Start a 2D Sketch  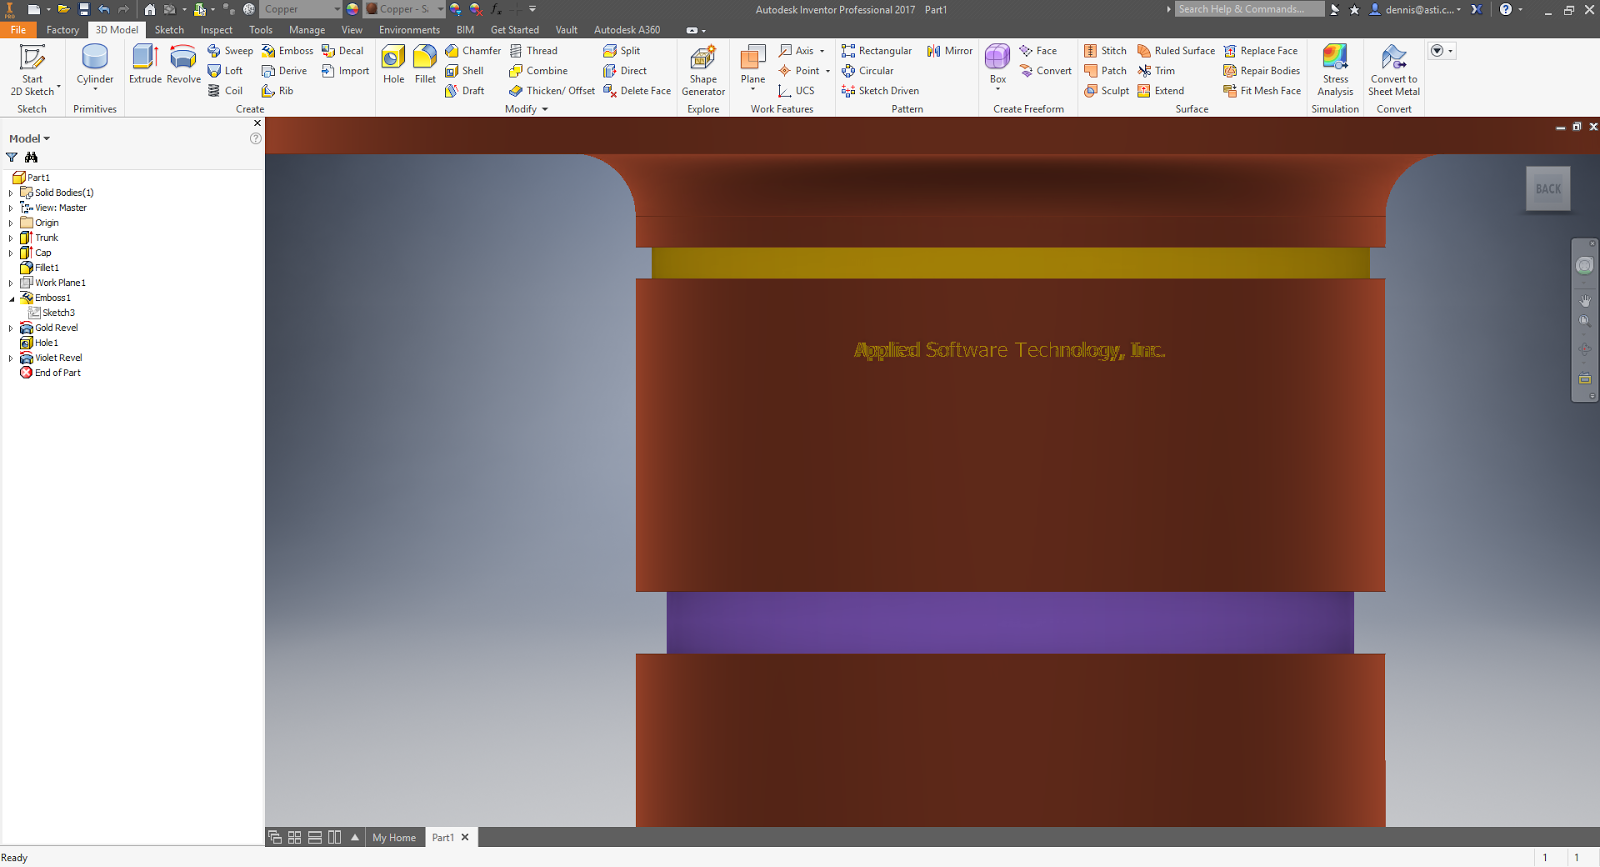tap(32, 70)
